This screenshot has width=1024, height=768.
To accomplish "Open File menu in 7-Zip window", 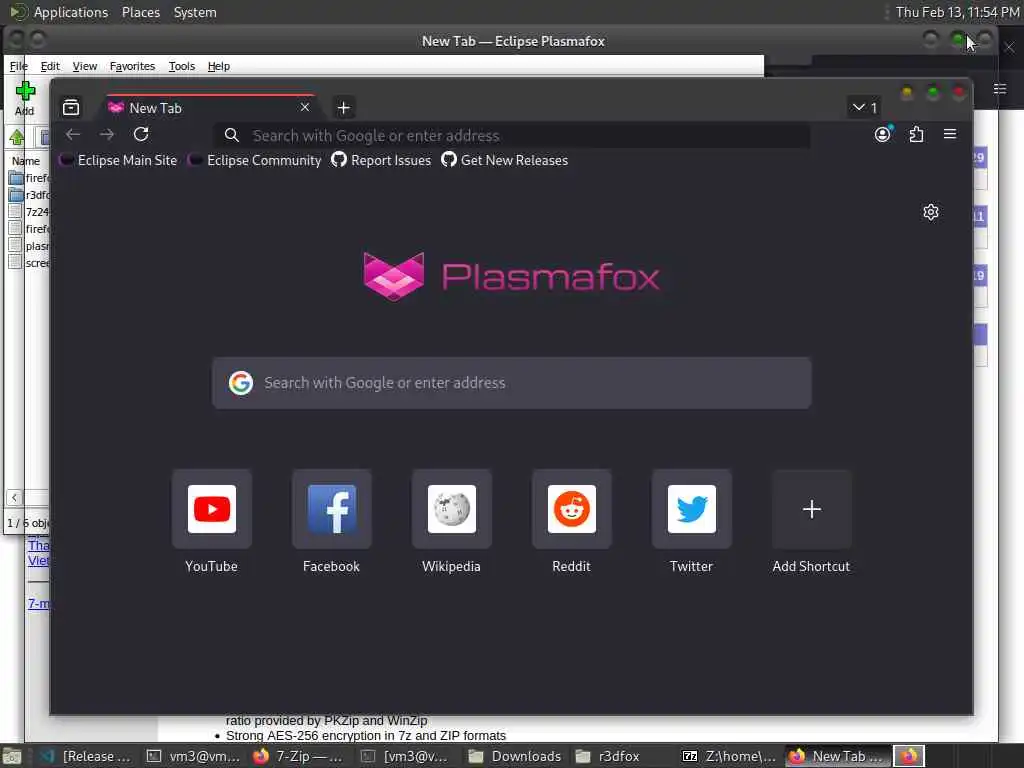I will coord(18,66).
